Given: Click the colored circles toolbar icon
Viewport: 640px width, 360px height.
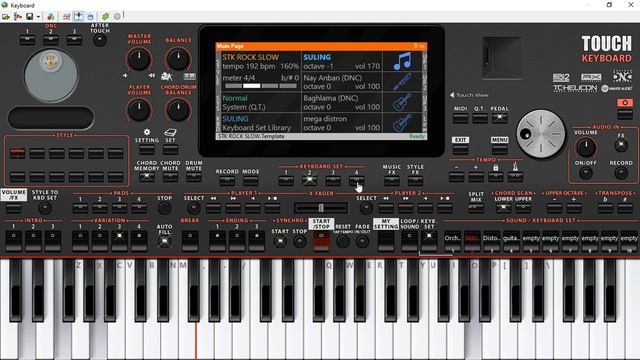Looking at the screenshot, I should click(51, 17).
